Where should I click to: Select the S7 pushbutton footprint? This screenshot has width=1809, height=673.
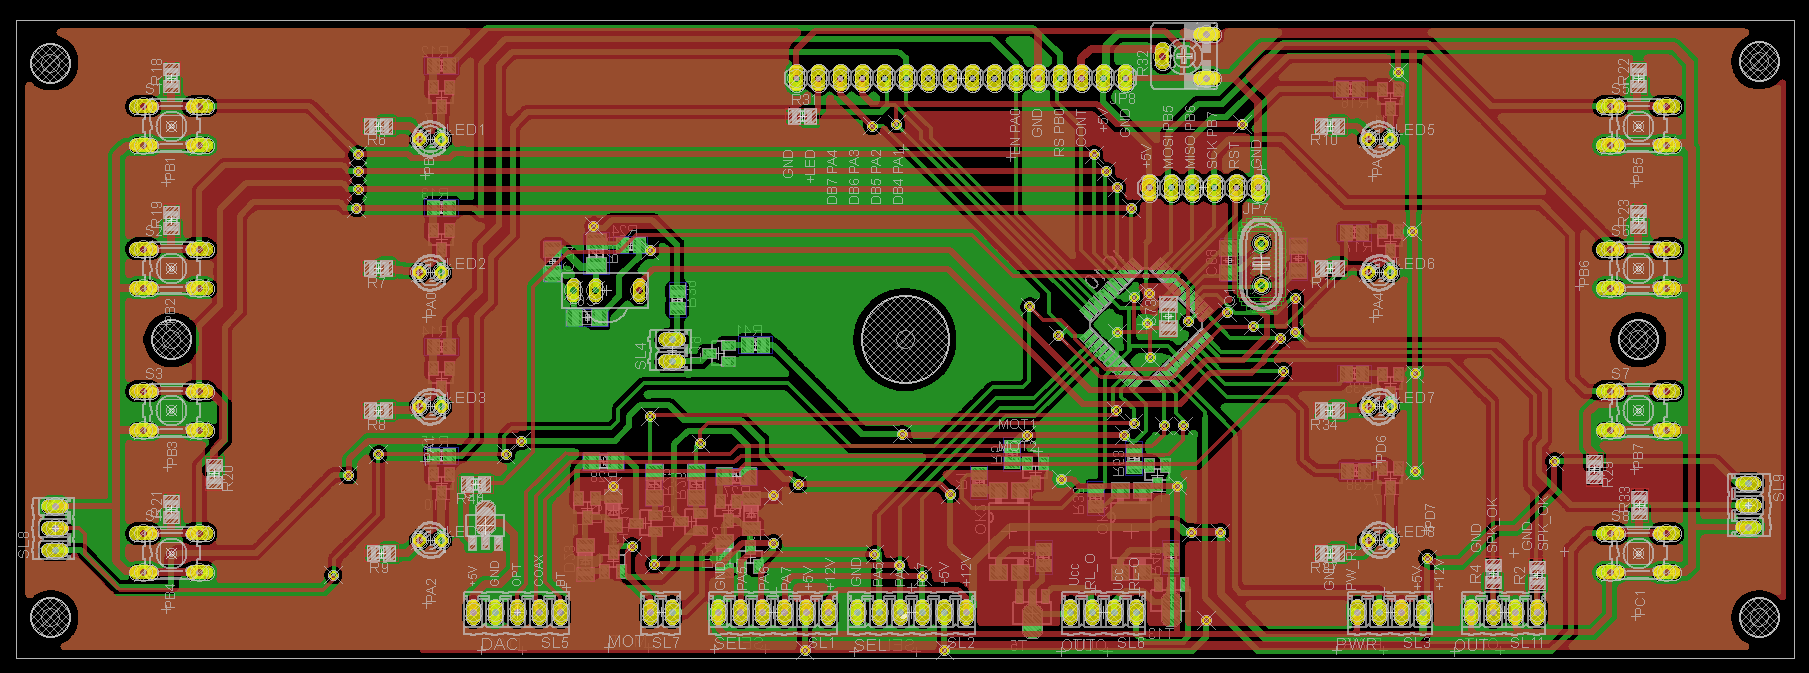tap(1638, 410)
